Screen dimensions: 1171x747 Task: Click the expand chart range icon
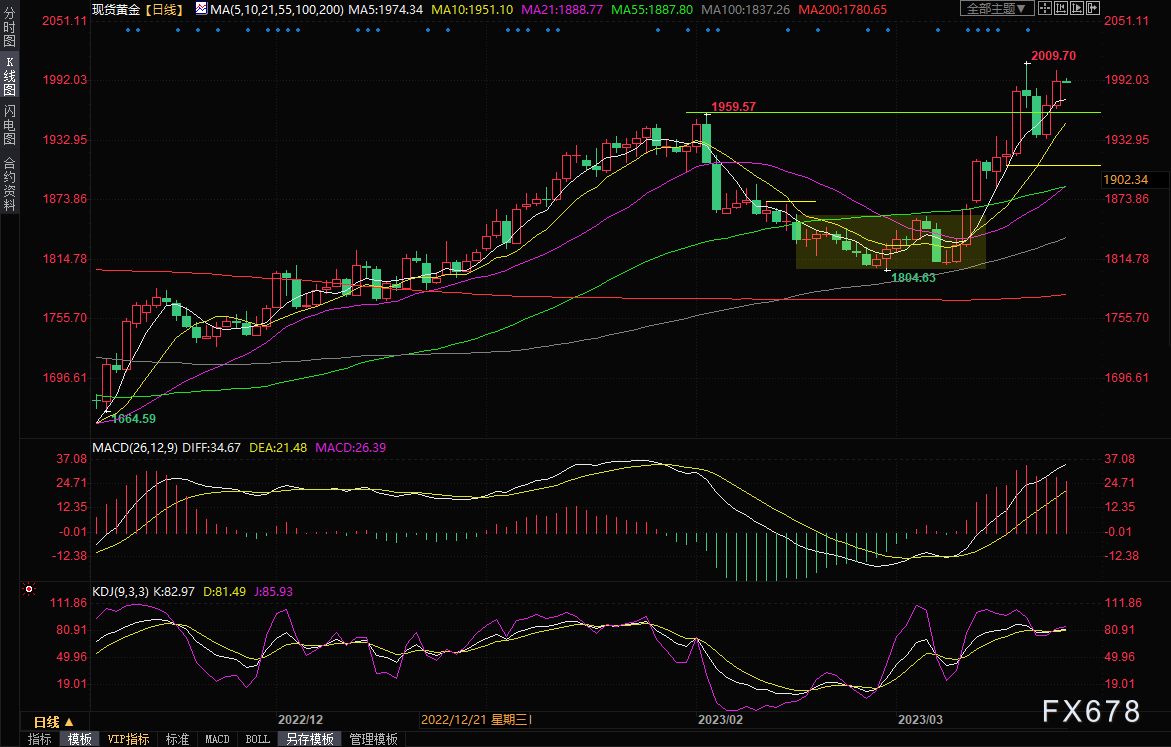click(x=1077, y=8)
